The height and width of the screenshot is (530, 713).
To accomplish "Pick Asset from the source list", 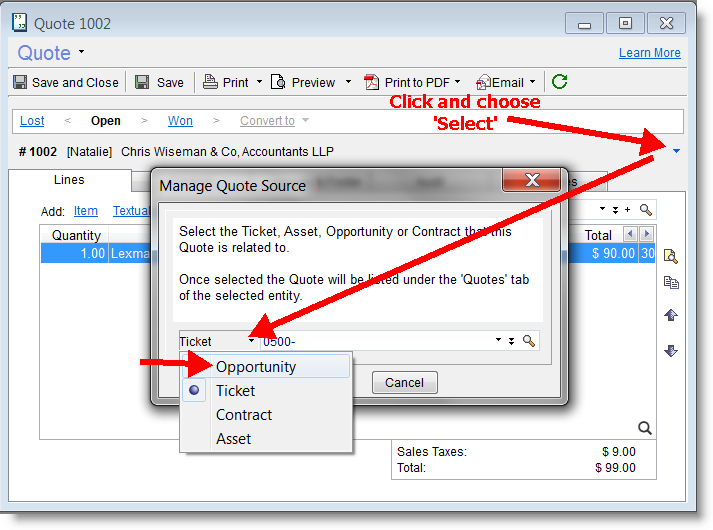I will pos(233,439).
